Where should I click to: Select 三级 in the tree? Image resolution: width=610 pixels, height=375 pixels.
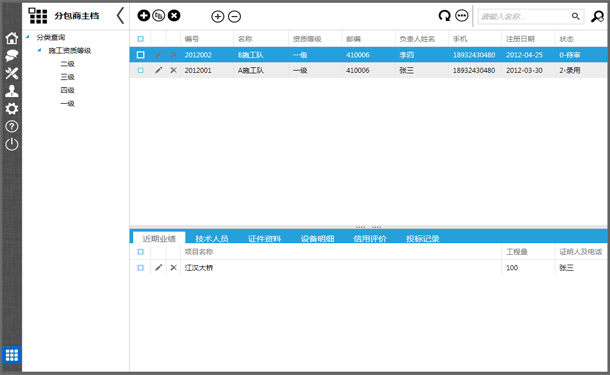(67, 77)
